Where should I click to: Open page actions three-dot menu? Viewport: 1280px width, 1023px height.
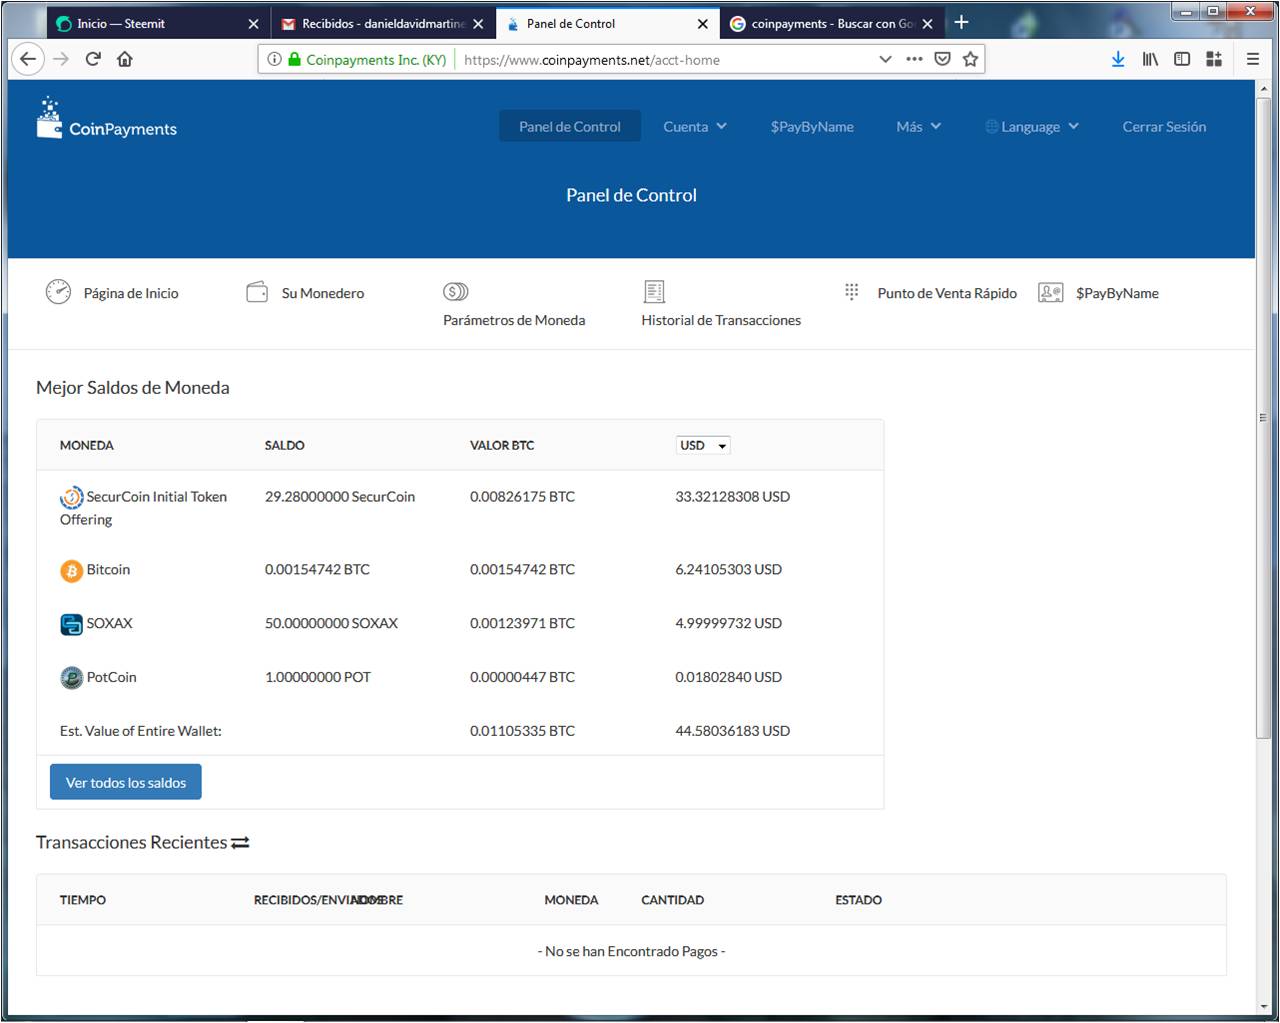pyautogui.click(x=914, y=59)
